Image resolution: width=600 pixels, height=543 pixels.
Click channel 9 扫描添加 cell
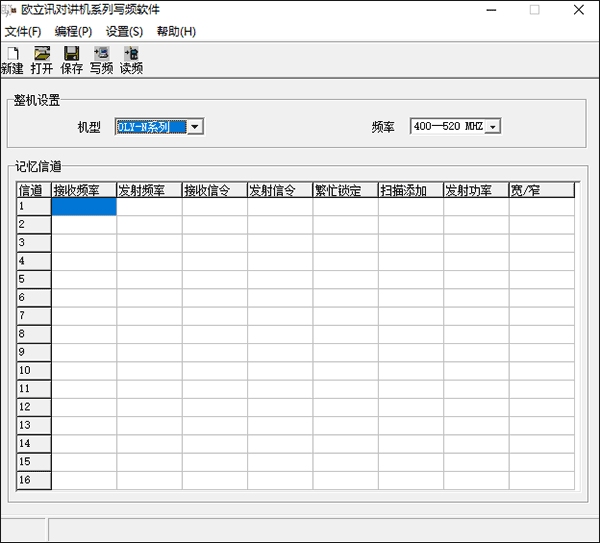pyautogui.click(x=411, y=353)
